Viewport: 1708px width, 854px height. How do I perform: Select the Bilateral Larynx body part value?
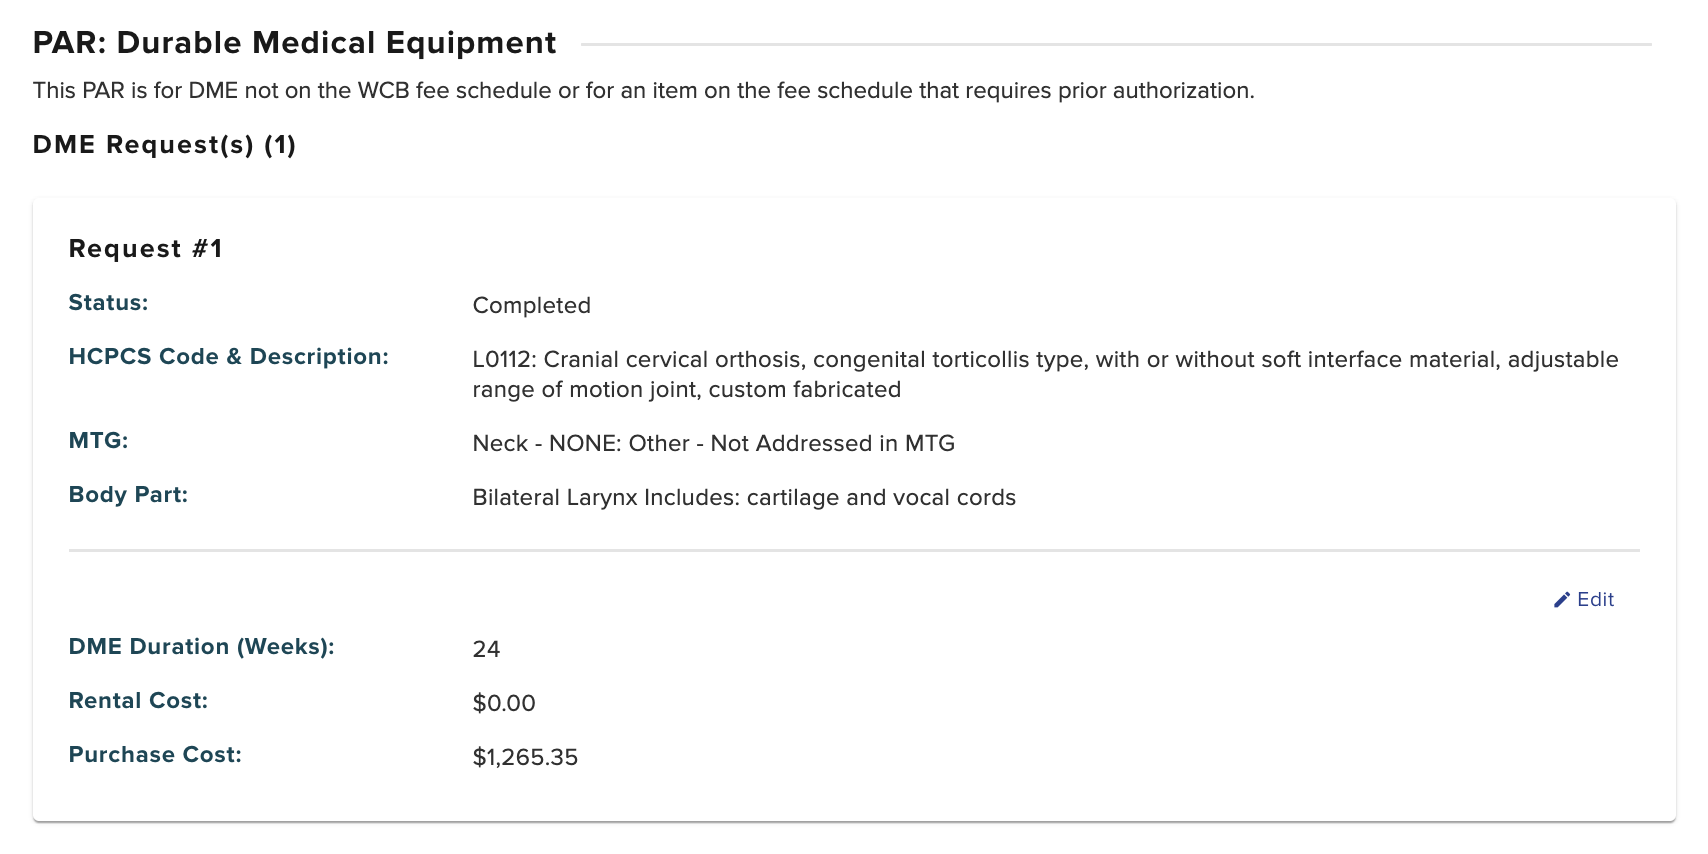pos(743,498)
